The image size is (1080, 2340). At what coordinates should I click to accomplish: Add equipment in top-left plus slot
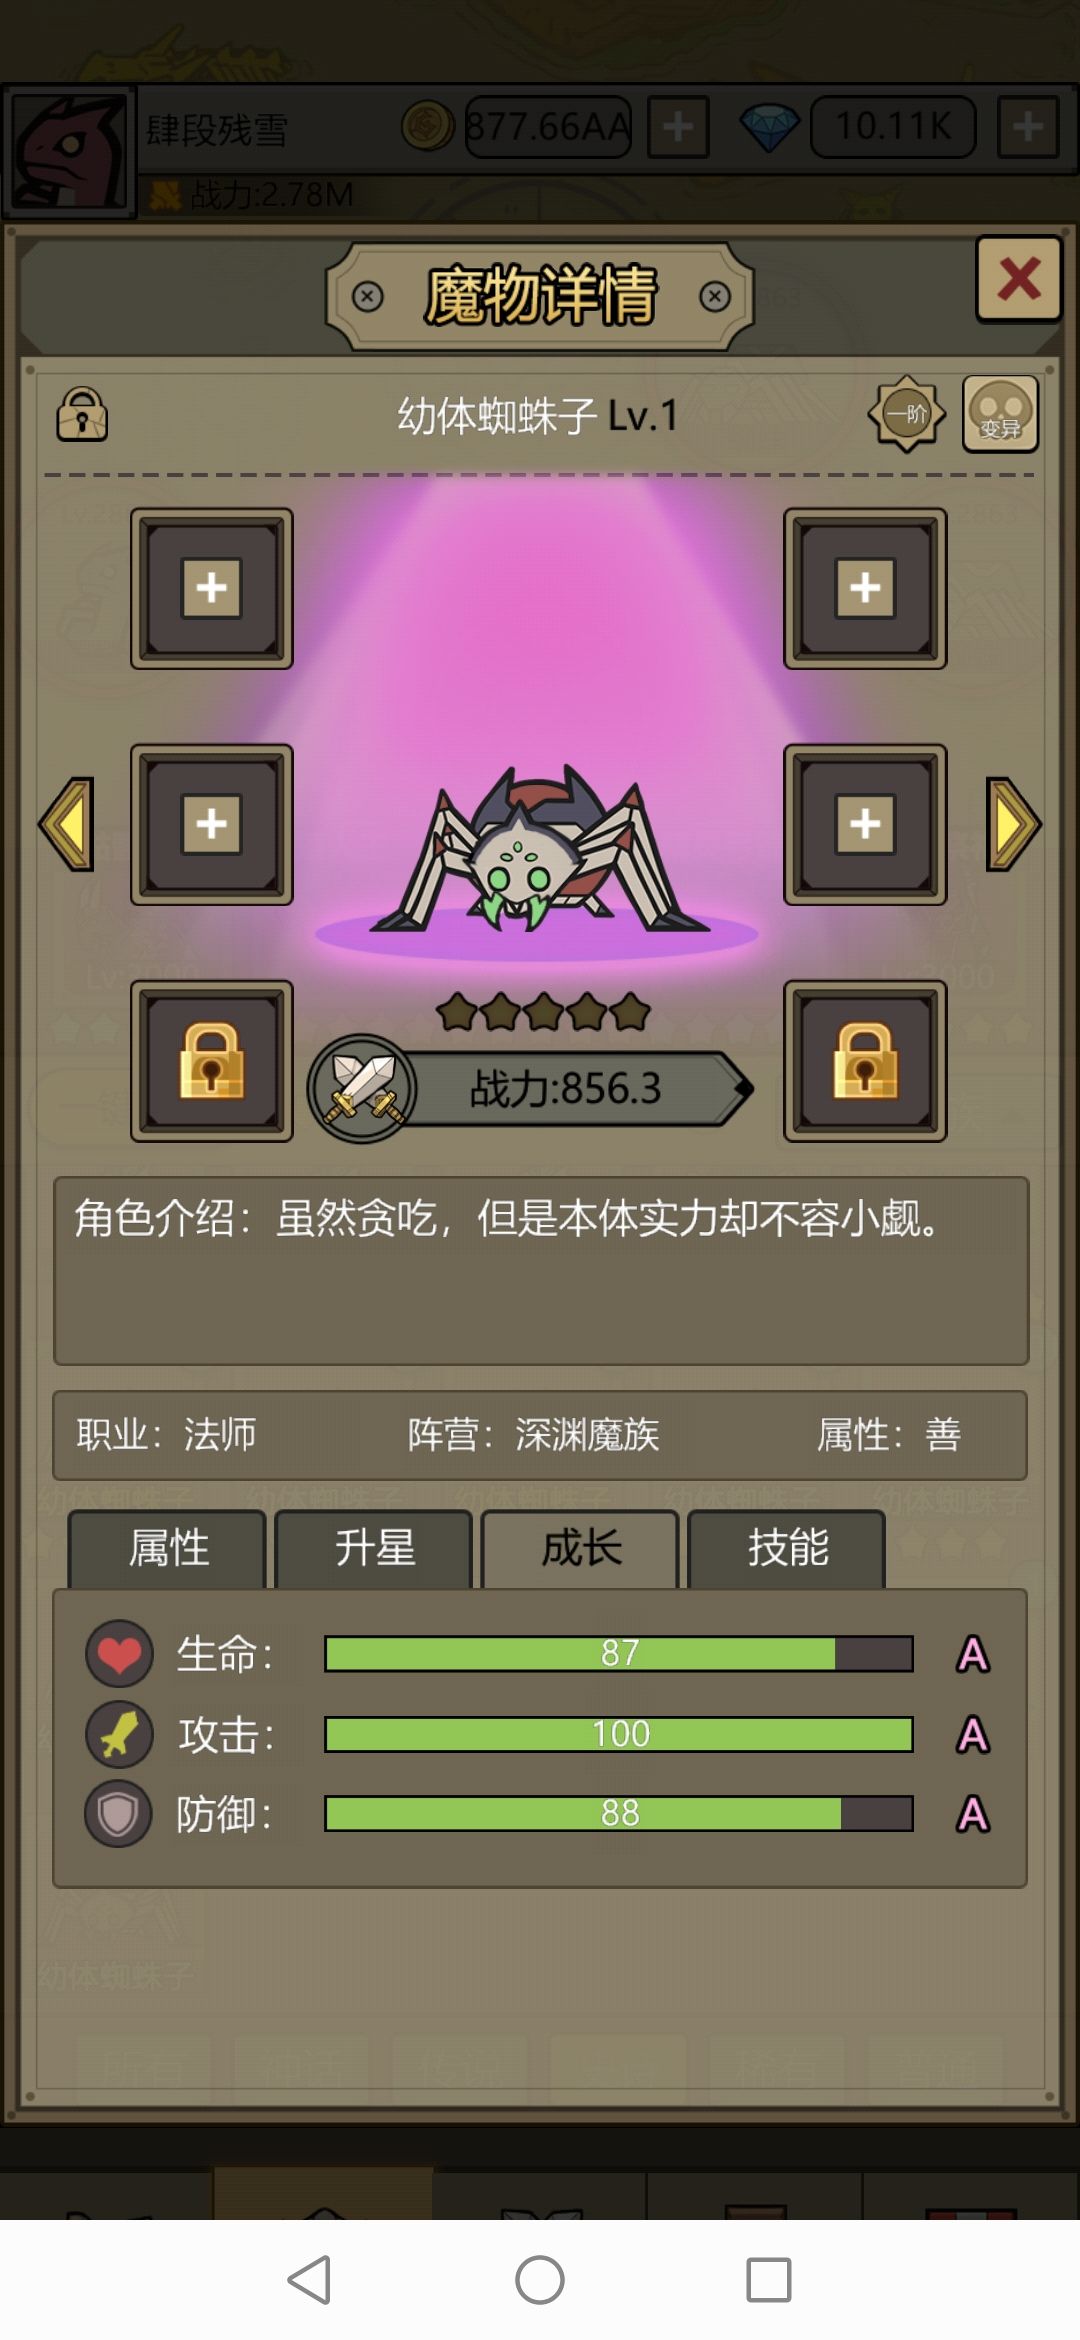[211, 588]
